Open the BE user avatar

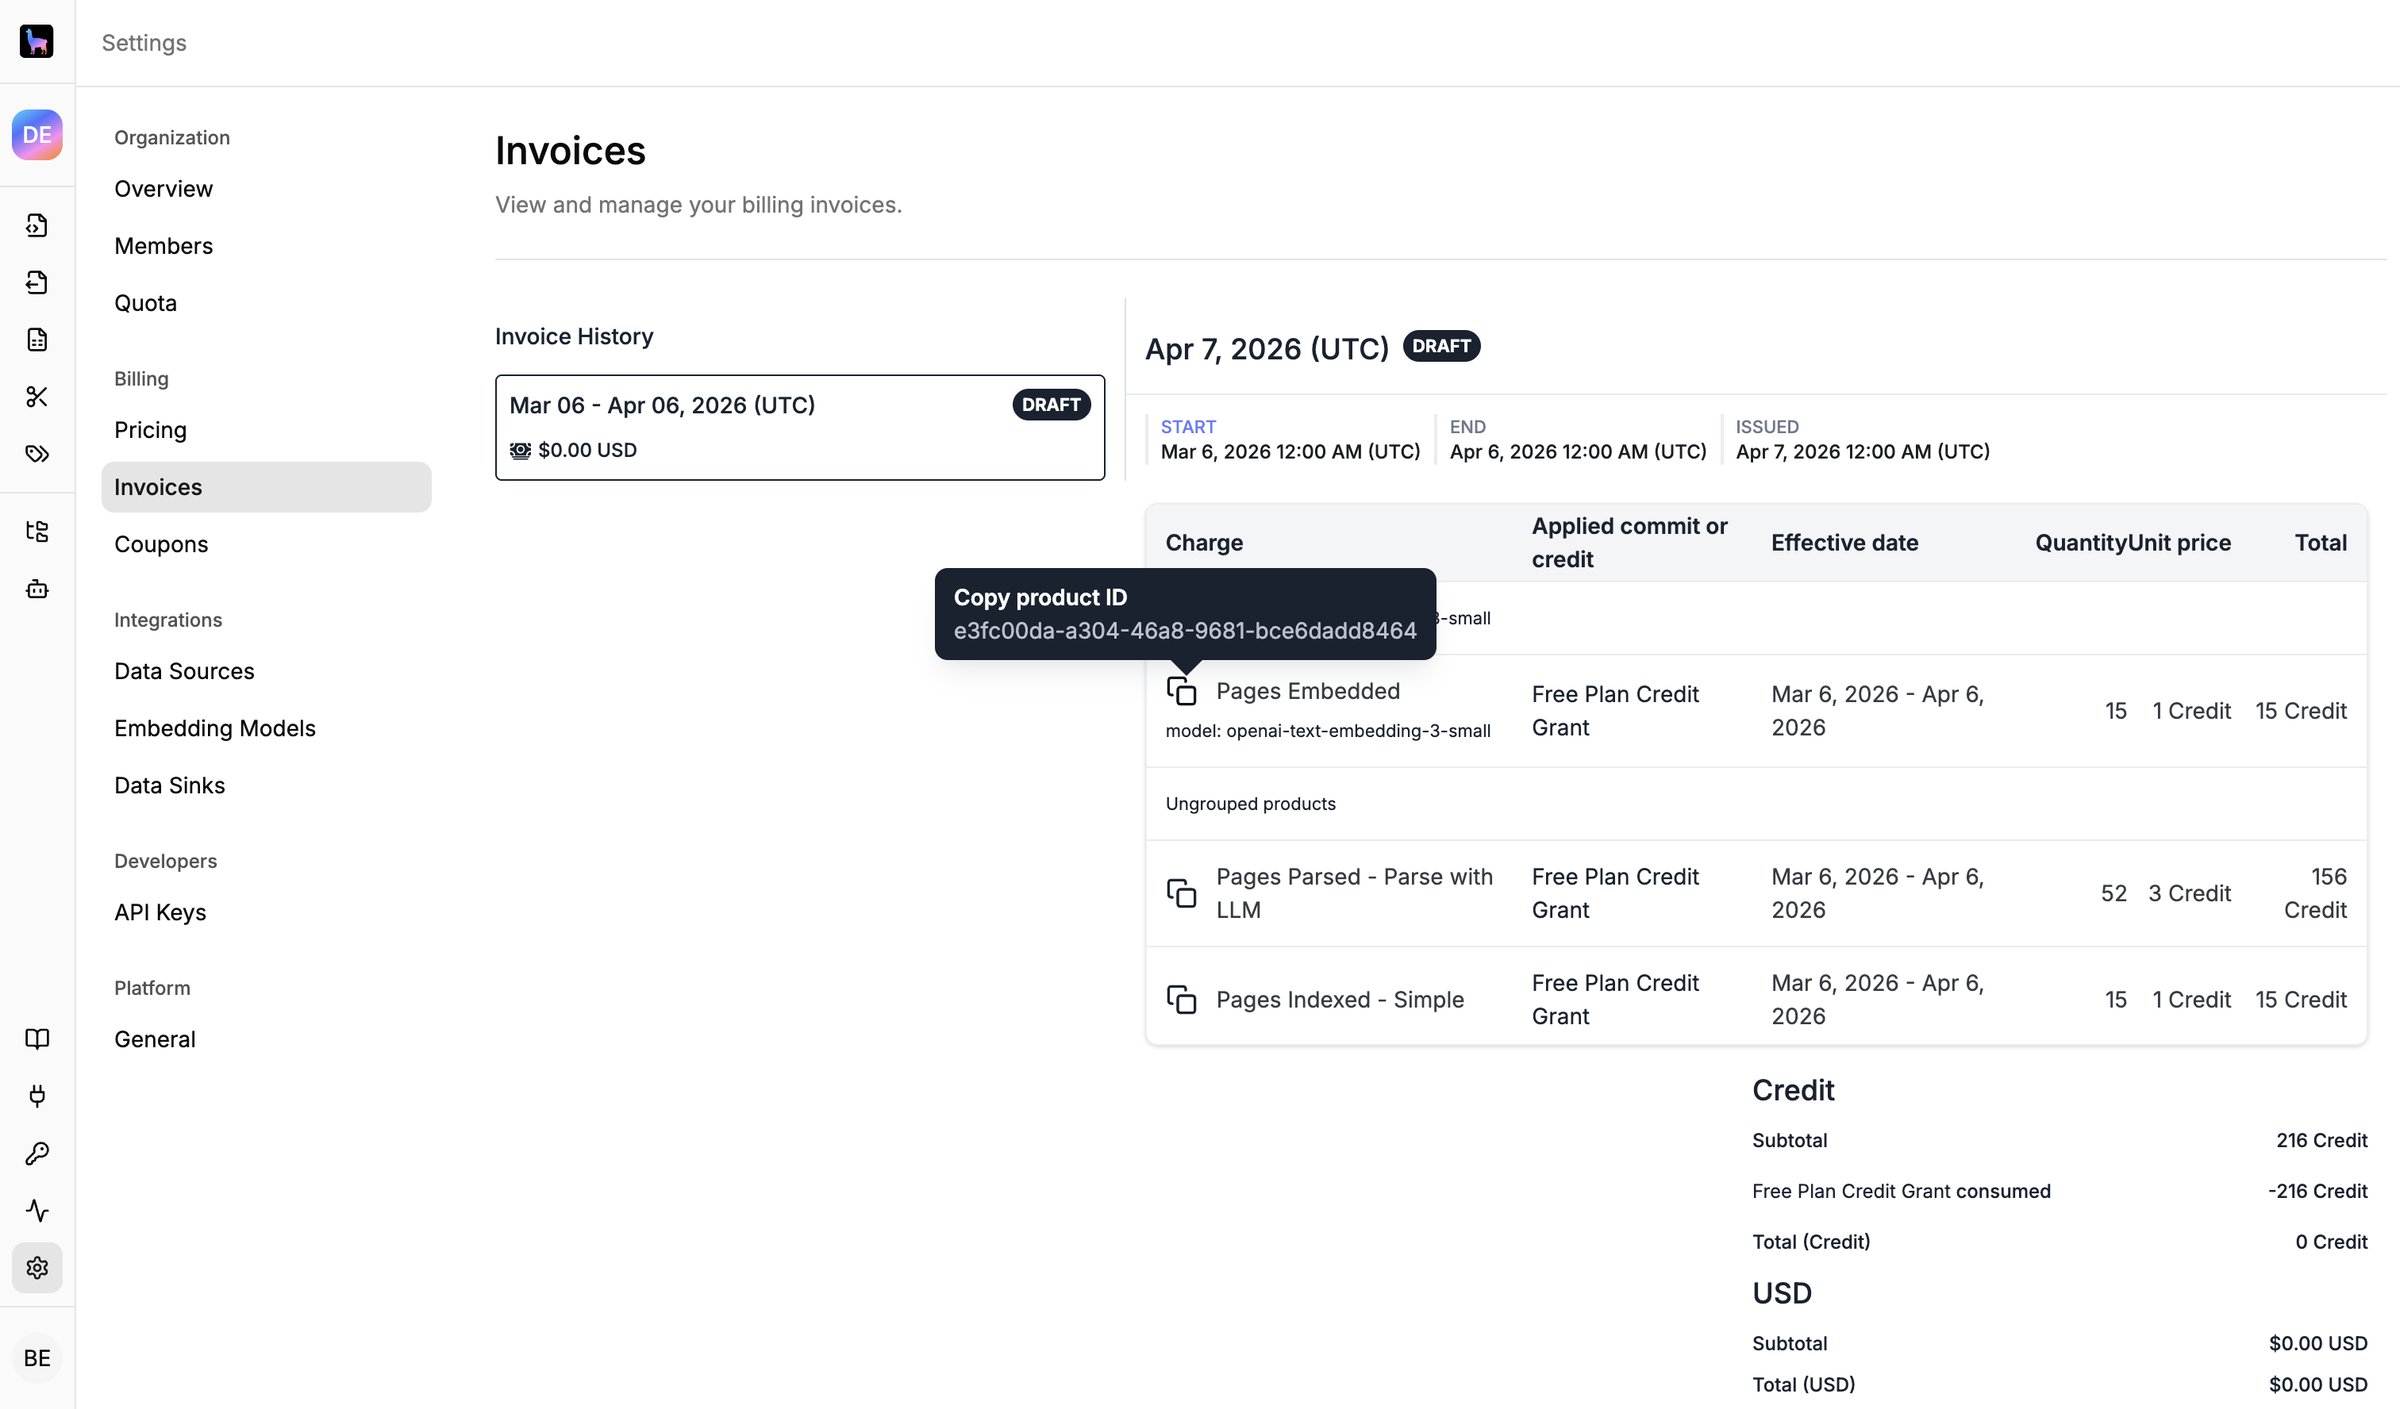(37, 1358)
